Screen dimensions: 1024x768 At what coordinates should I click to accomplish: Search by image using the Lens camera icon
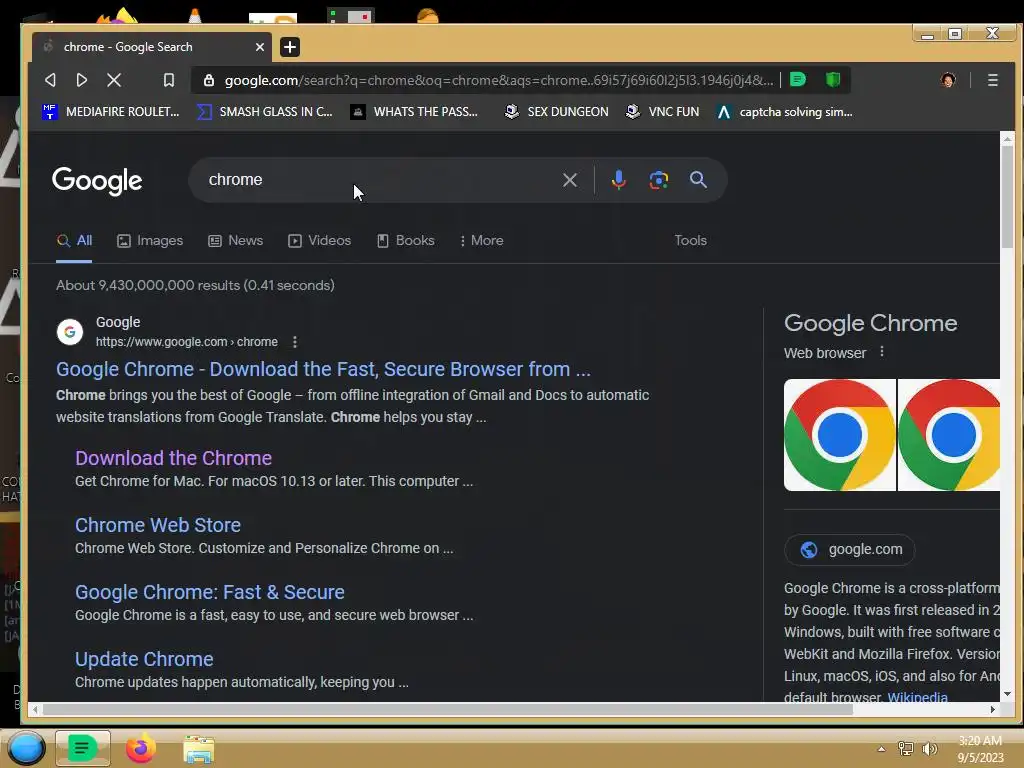point(658,180)
